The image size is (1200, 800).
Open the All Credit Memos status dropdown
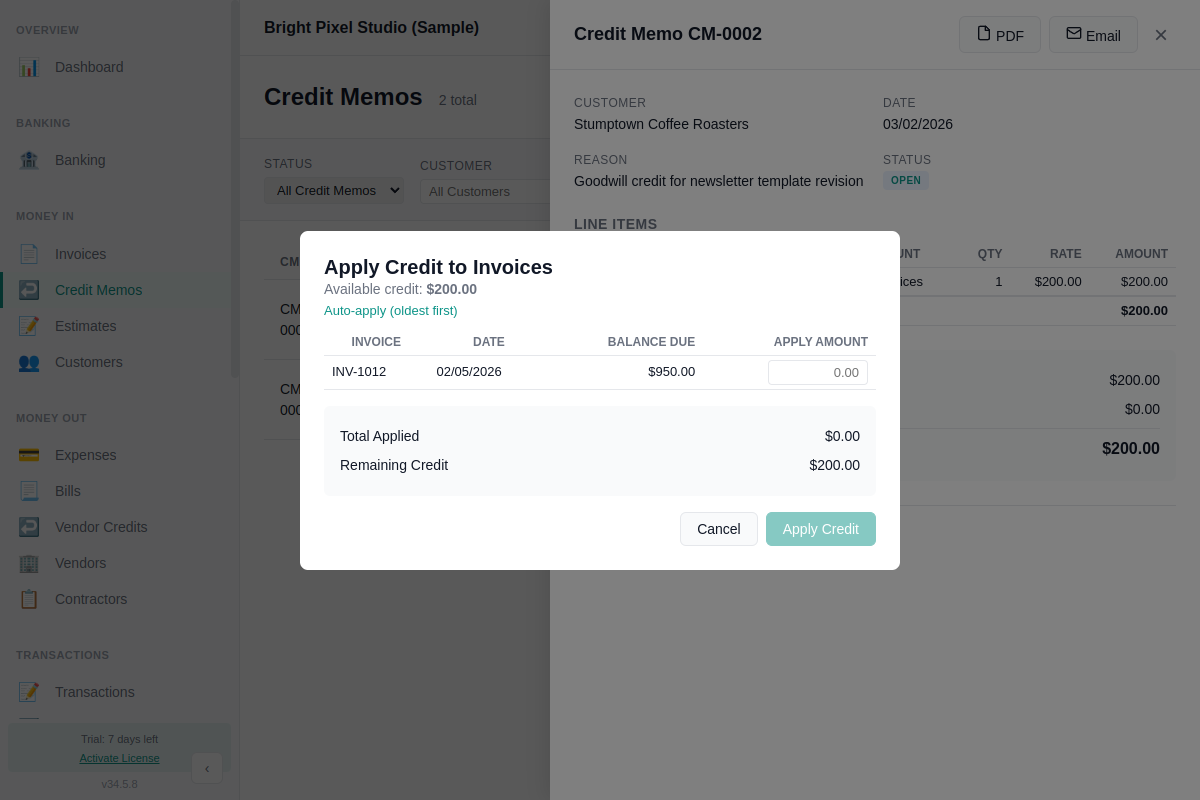tap(333, 190)
